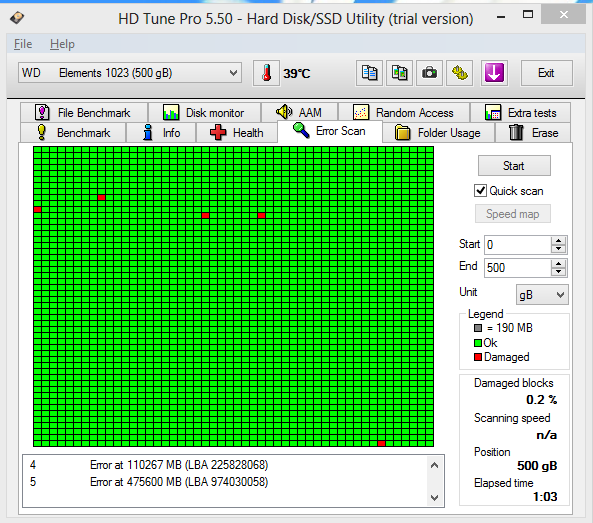Click the camera save screenshot icon
This screenshot has width=593, height=523.
click(429, 73)
